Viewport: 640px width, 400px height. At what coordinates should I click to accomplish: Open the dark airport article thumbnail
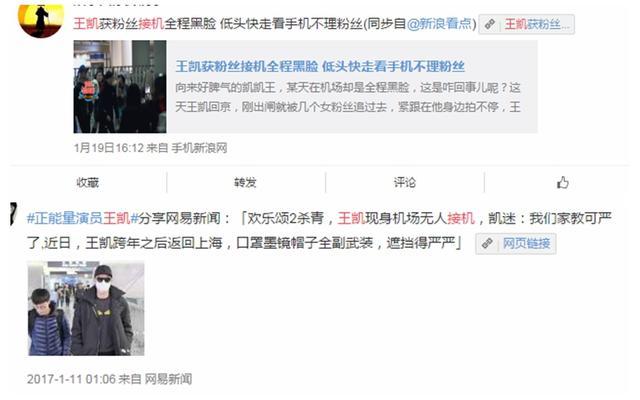click(x=120, y=87)
